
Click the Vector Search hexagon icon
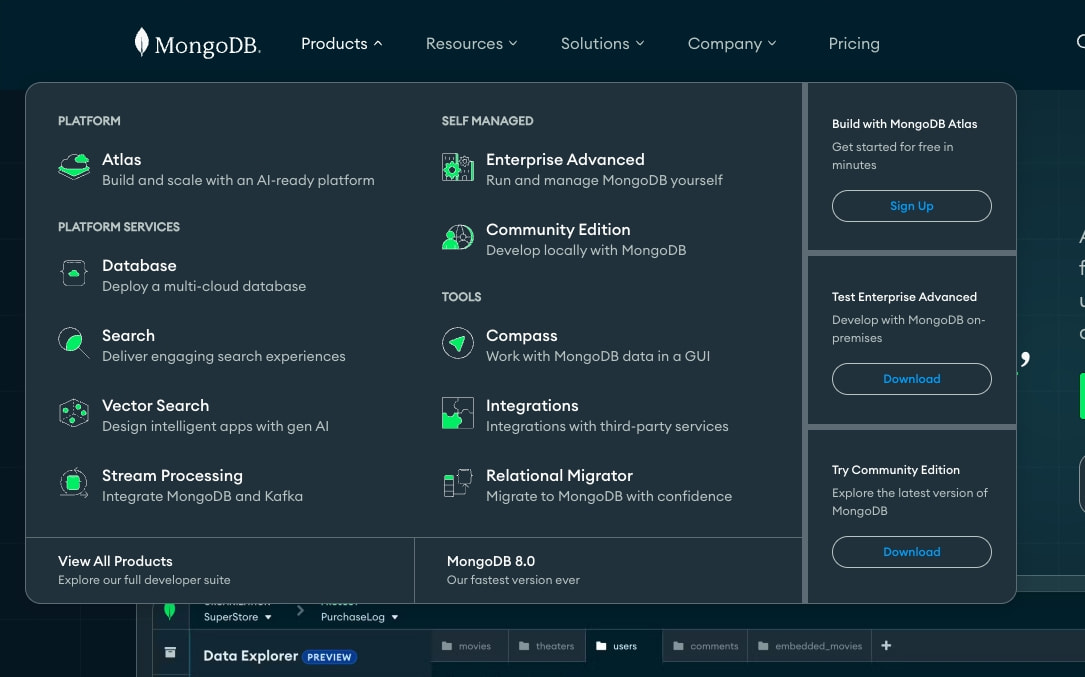[x=74, y=413]
